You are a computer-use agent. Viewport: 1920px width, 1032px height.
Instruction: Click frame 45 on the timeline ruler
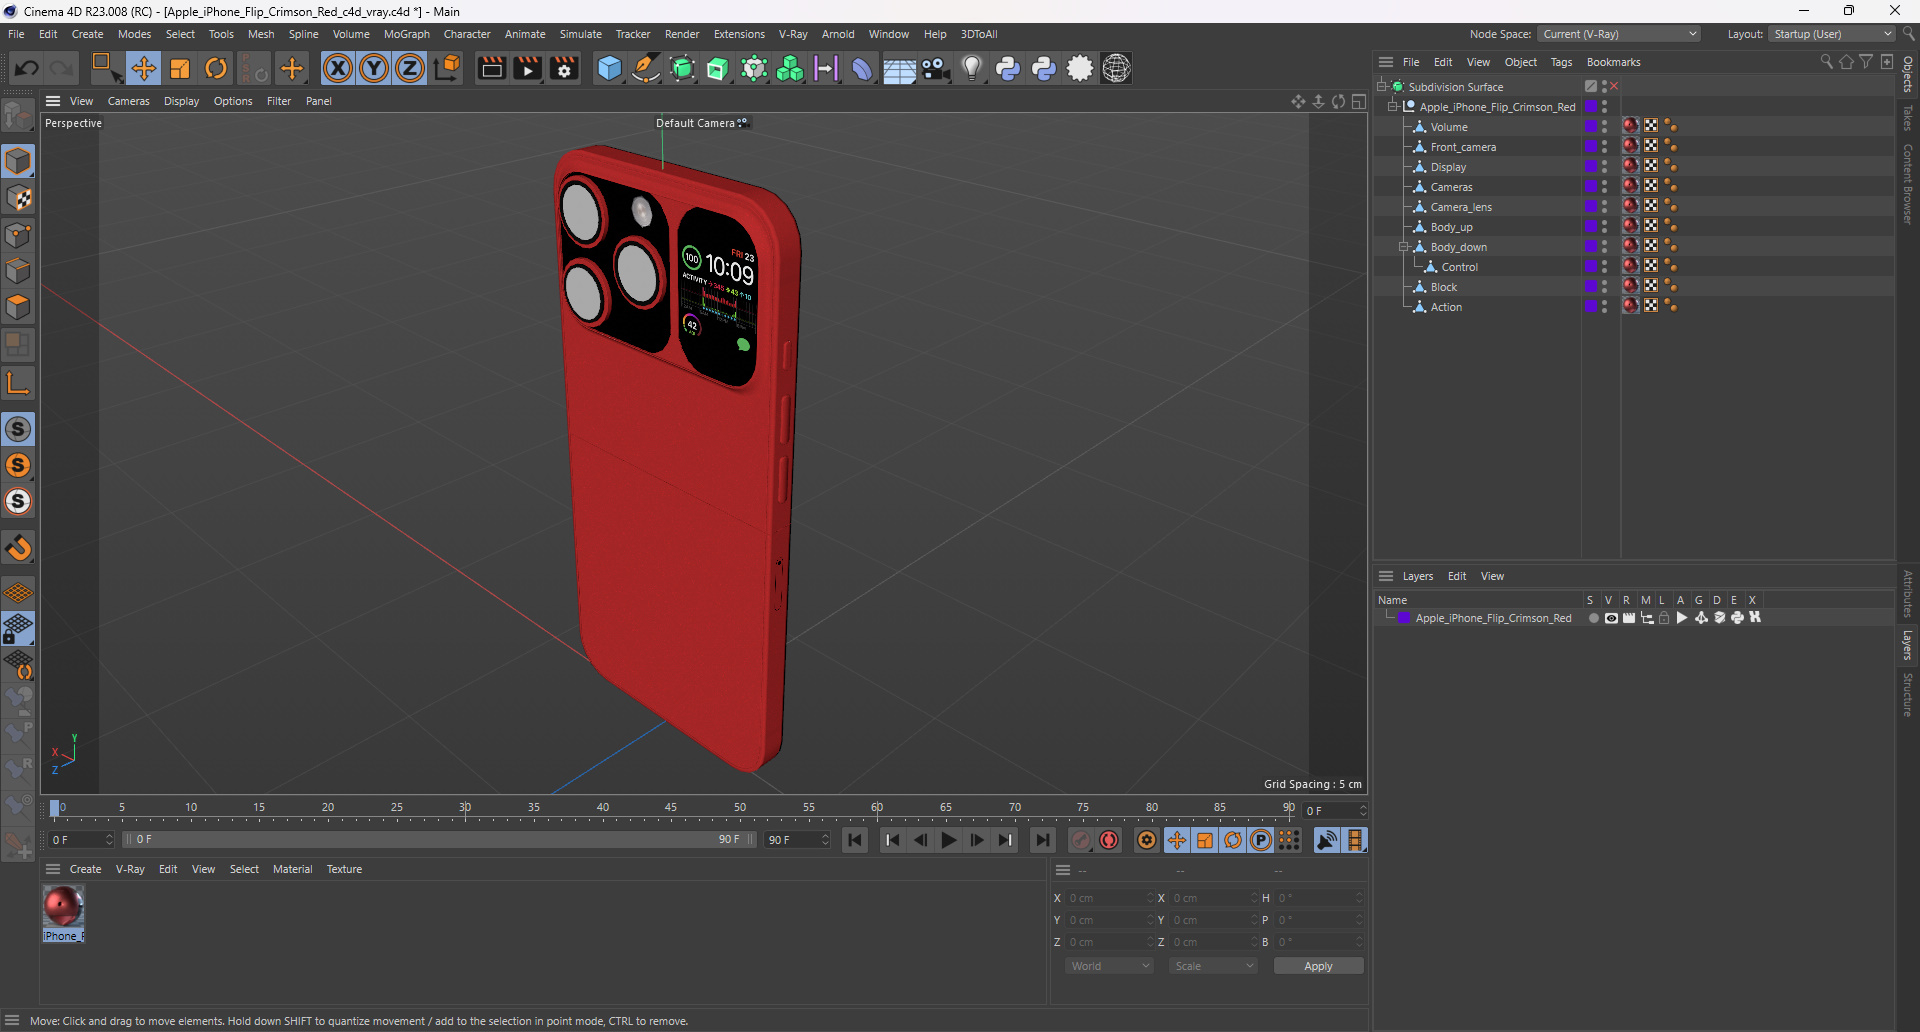(x=671, y=808)
